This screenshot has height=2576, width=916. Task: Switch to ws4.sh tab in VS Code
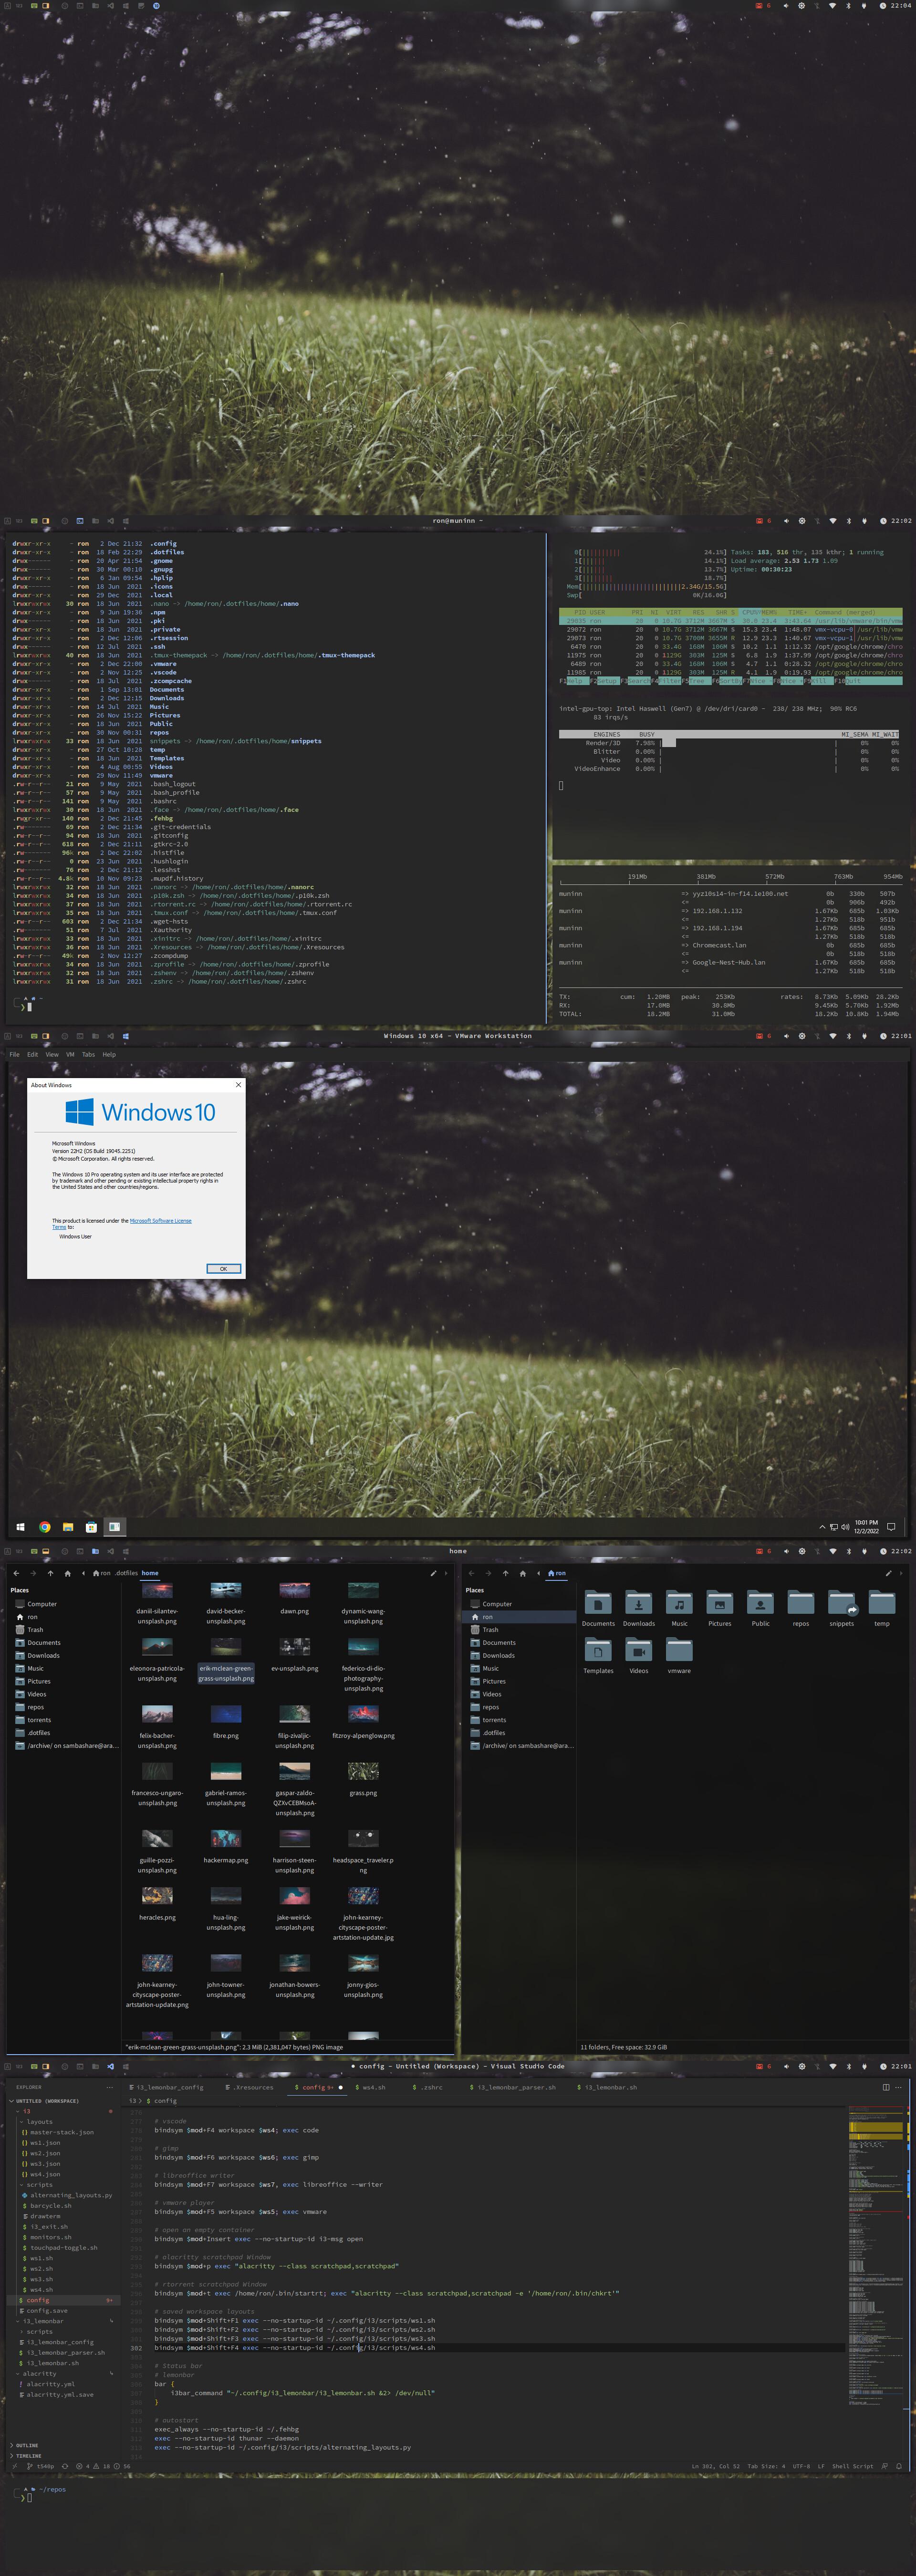(x=370, y=2087)
